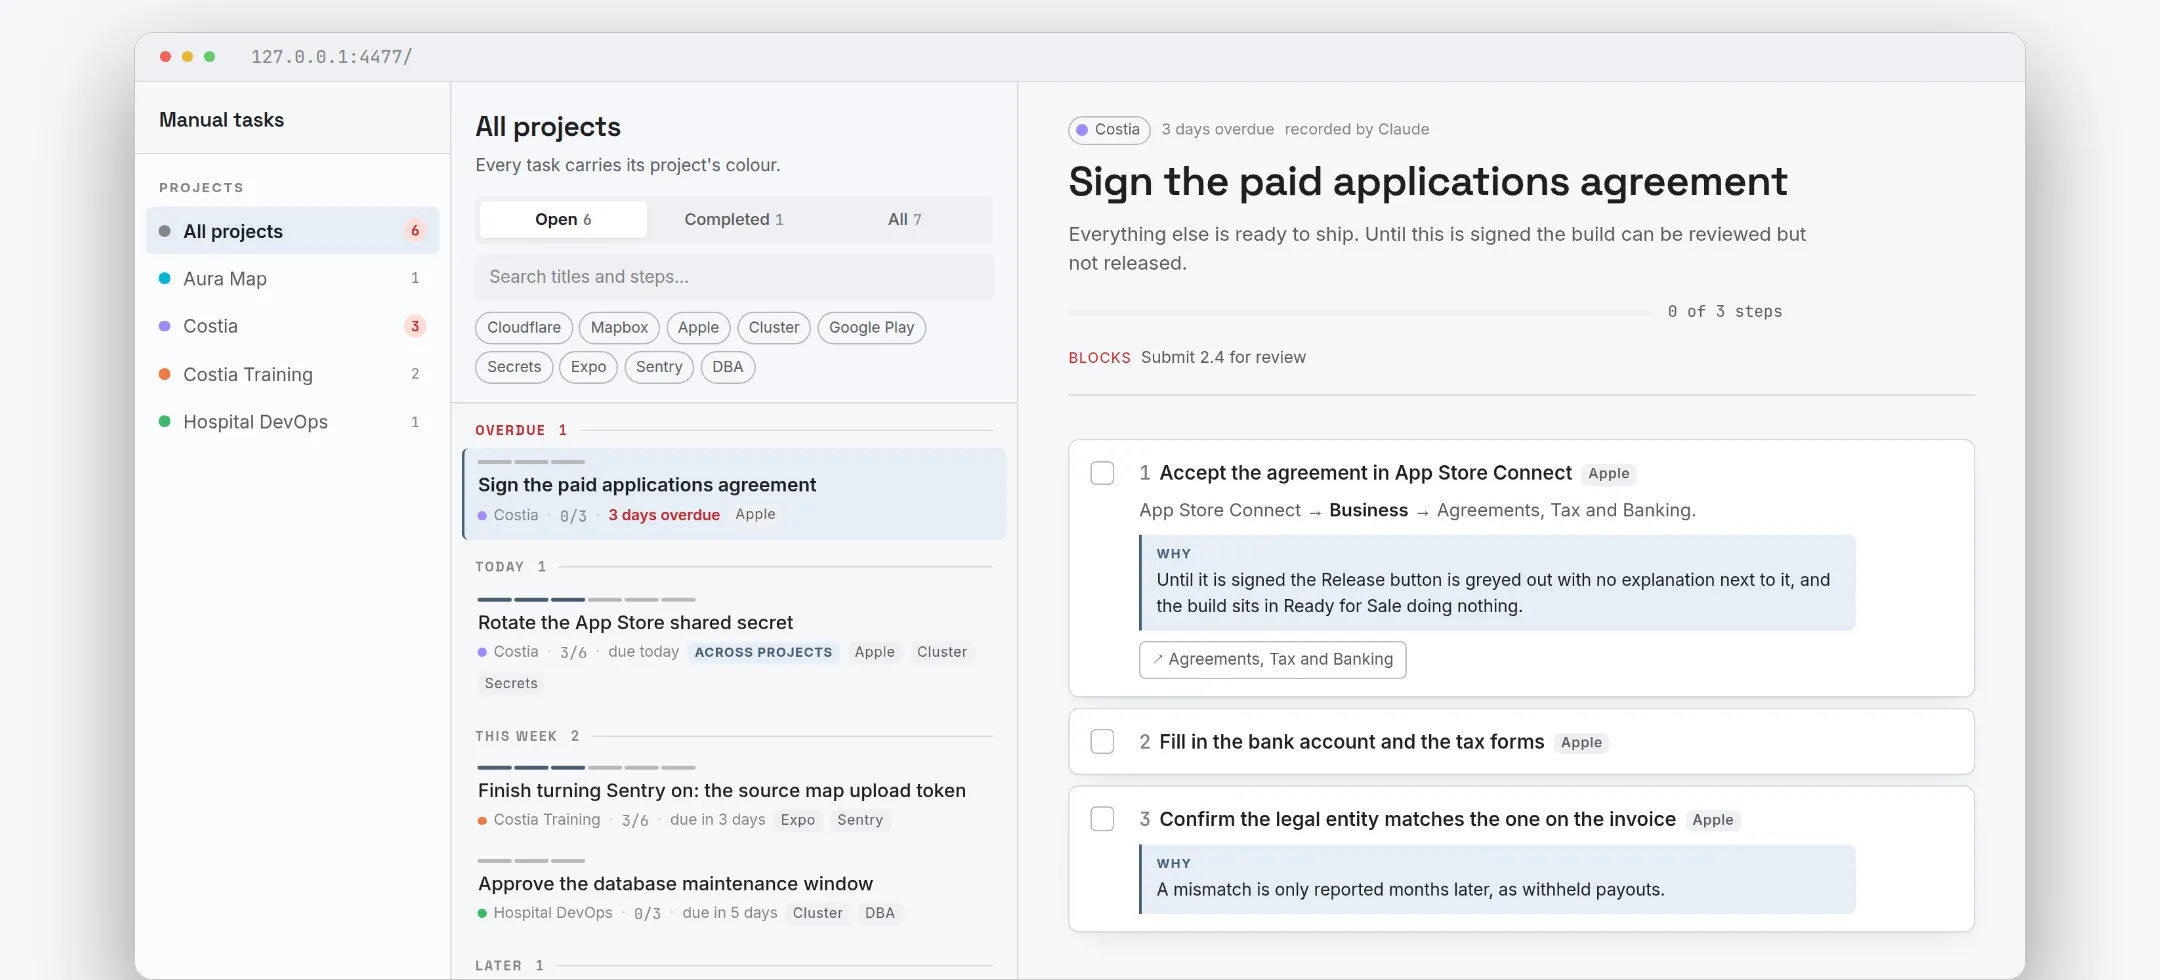Click the Secrets tag on Rotate shared secret task
The image size is (2160, 980).
click(511, 684)
